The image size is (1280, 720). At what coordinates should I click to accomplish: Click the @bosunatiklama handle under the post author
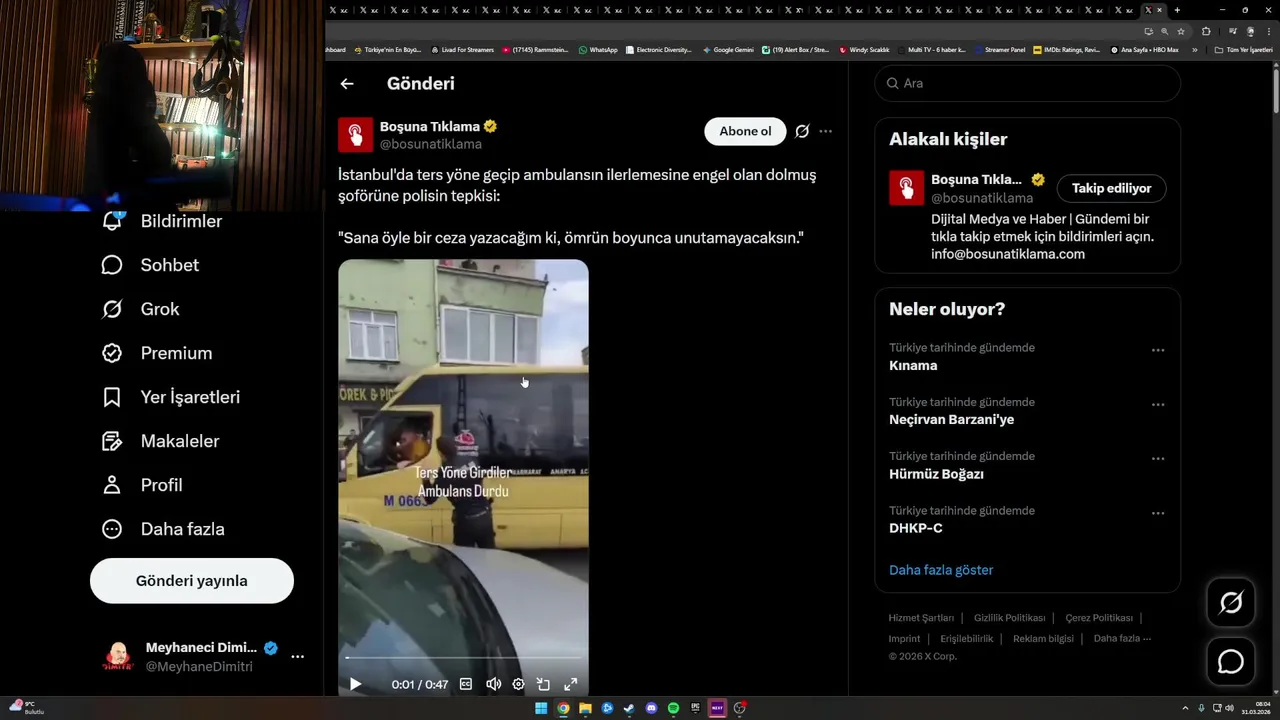431,144
